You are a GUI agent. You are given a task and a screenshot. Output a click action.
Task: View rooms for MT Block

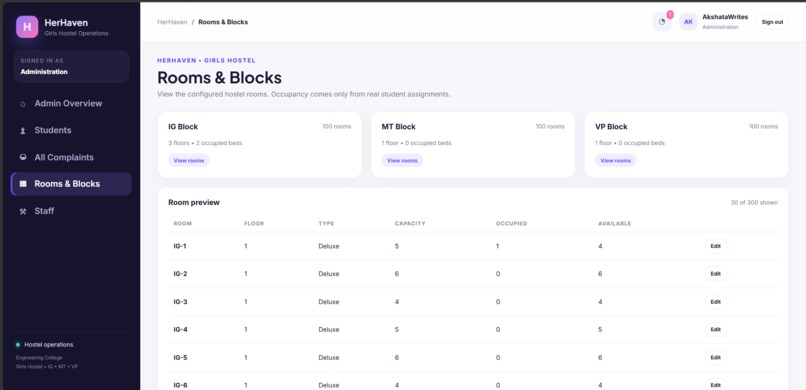coord(402,160)
